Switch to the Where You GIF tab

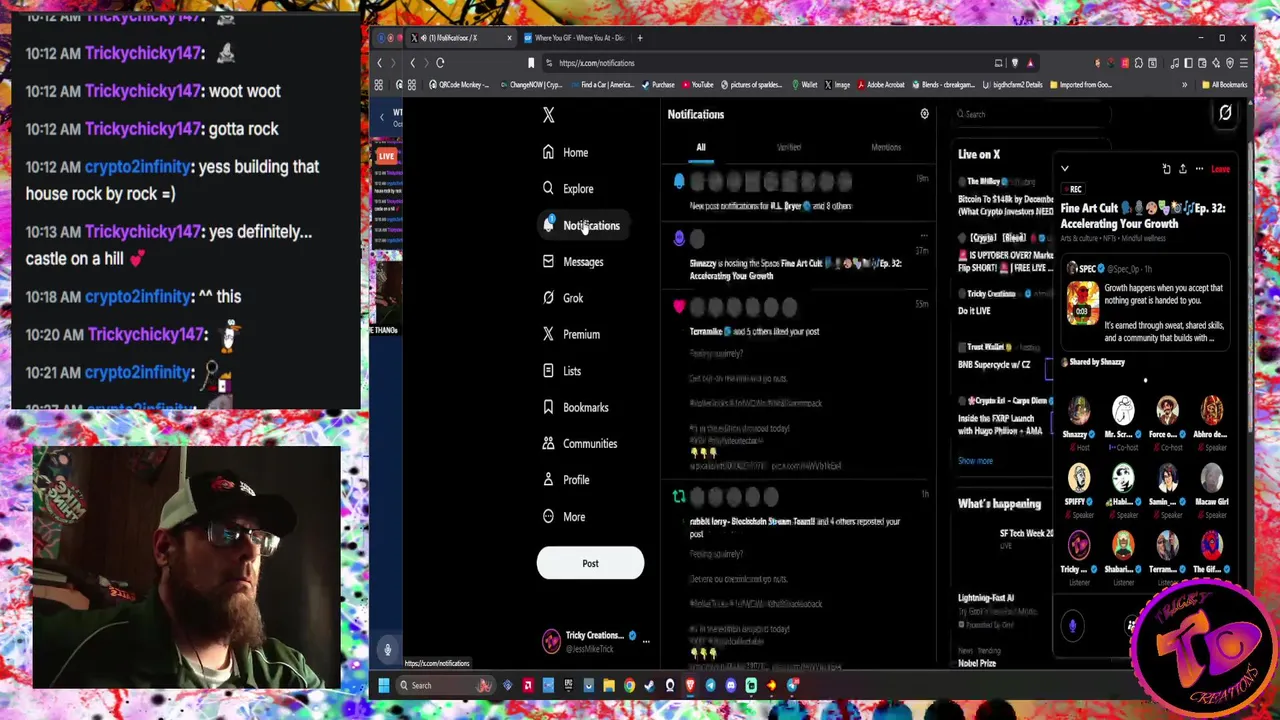(x=575, y=38)
